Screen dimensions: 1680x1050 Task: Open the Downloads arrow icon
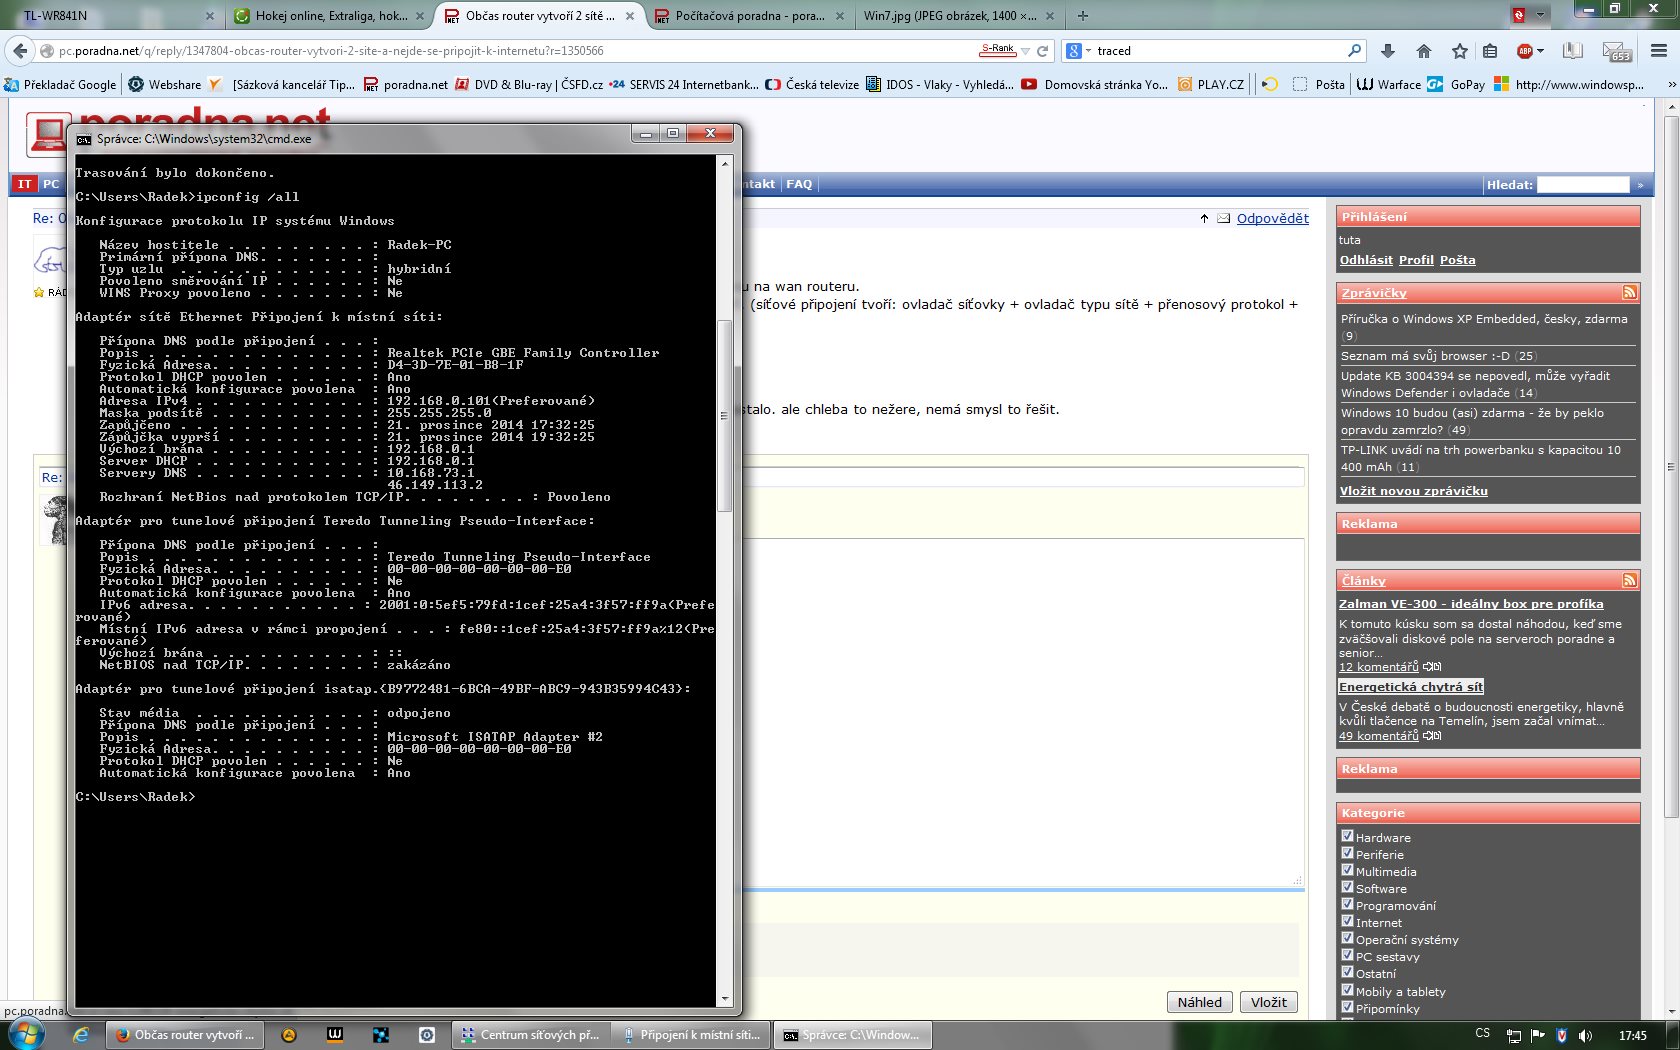[1388, 51]
